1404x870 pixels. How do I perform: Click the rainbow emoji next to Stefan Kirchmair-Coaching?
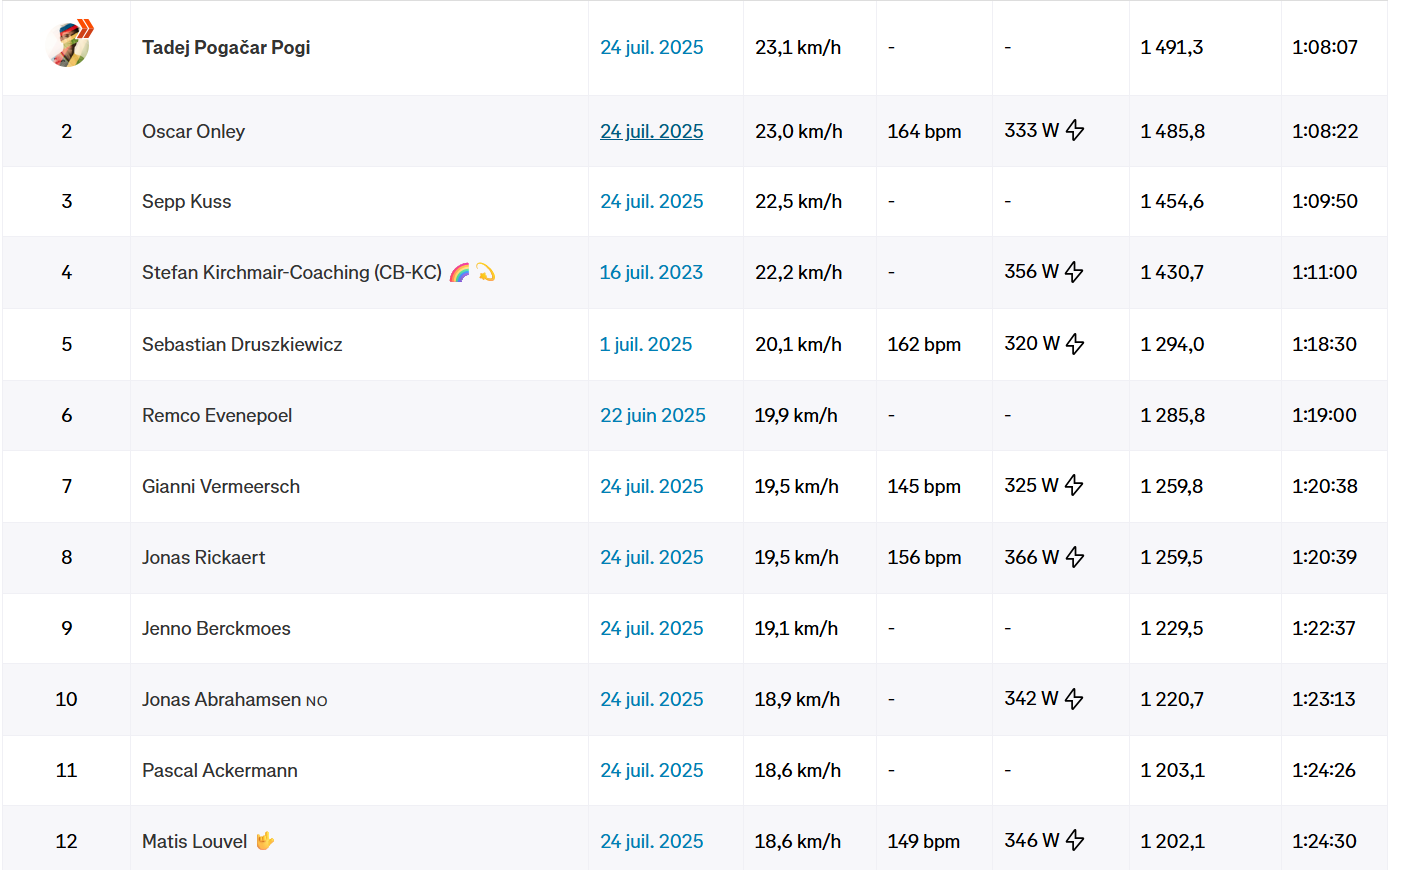[x=460, y=272]
